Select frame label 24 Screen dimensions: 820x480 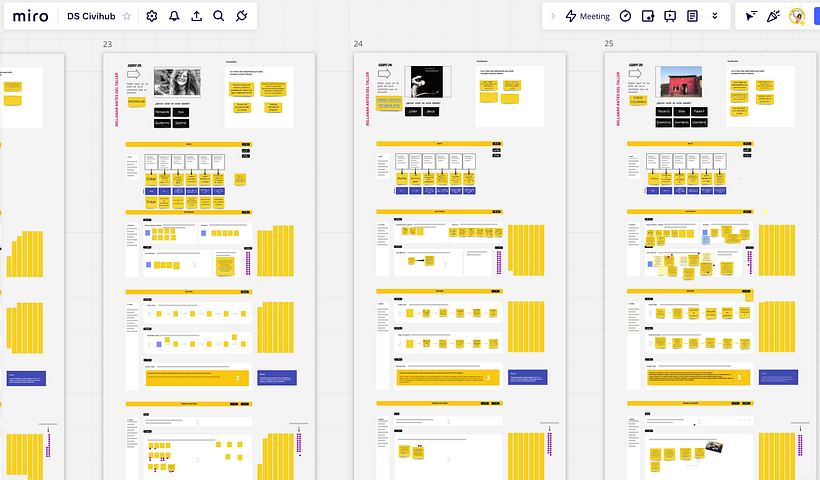(x=358, y=44)
